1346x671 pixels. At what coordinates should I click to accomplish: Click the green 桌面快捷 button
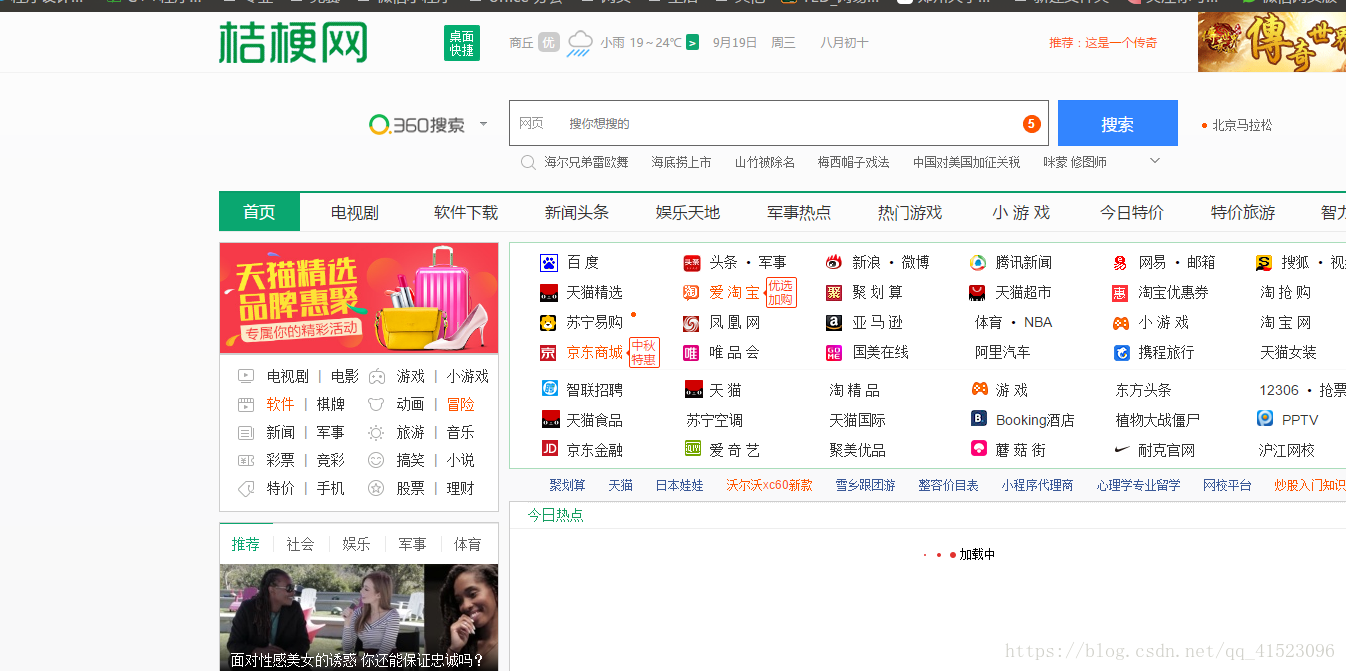[x=462, y=43]
